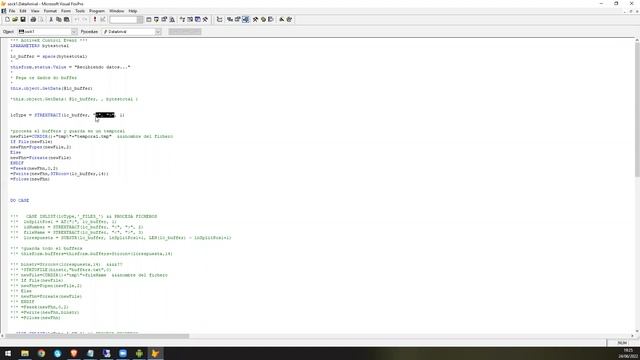Click the Set Tab Order icon
640x360 pixels.
[220, 19]
